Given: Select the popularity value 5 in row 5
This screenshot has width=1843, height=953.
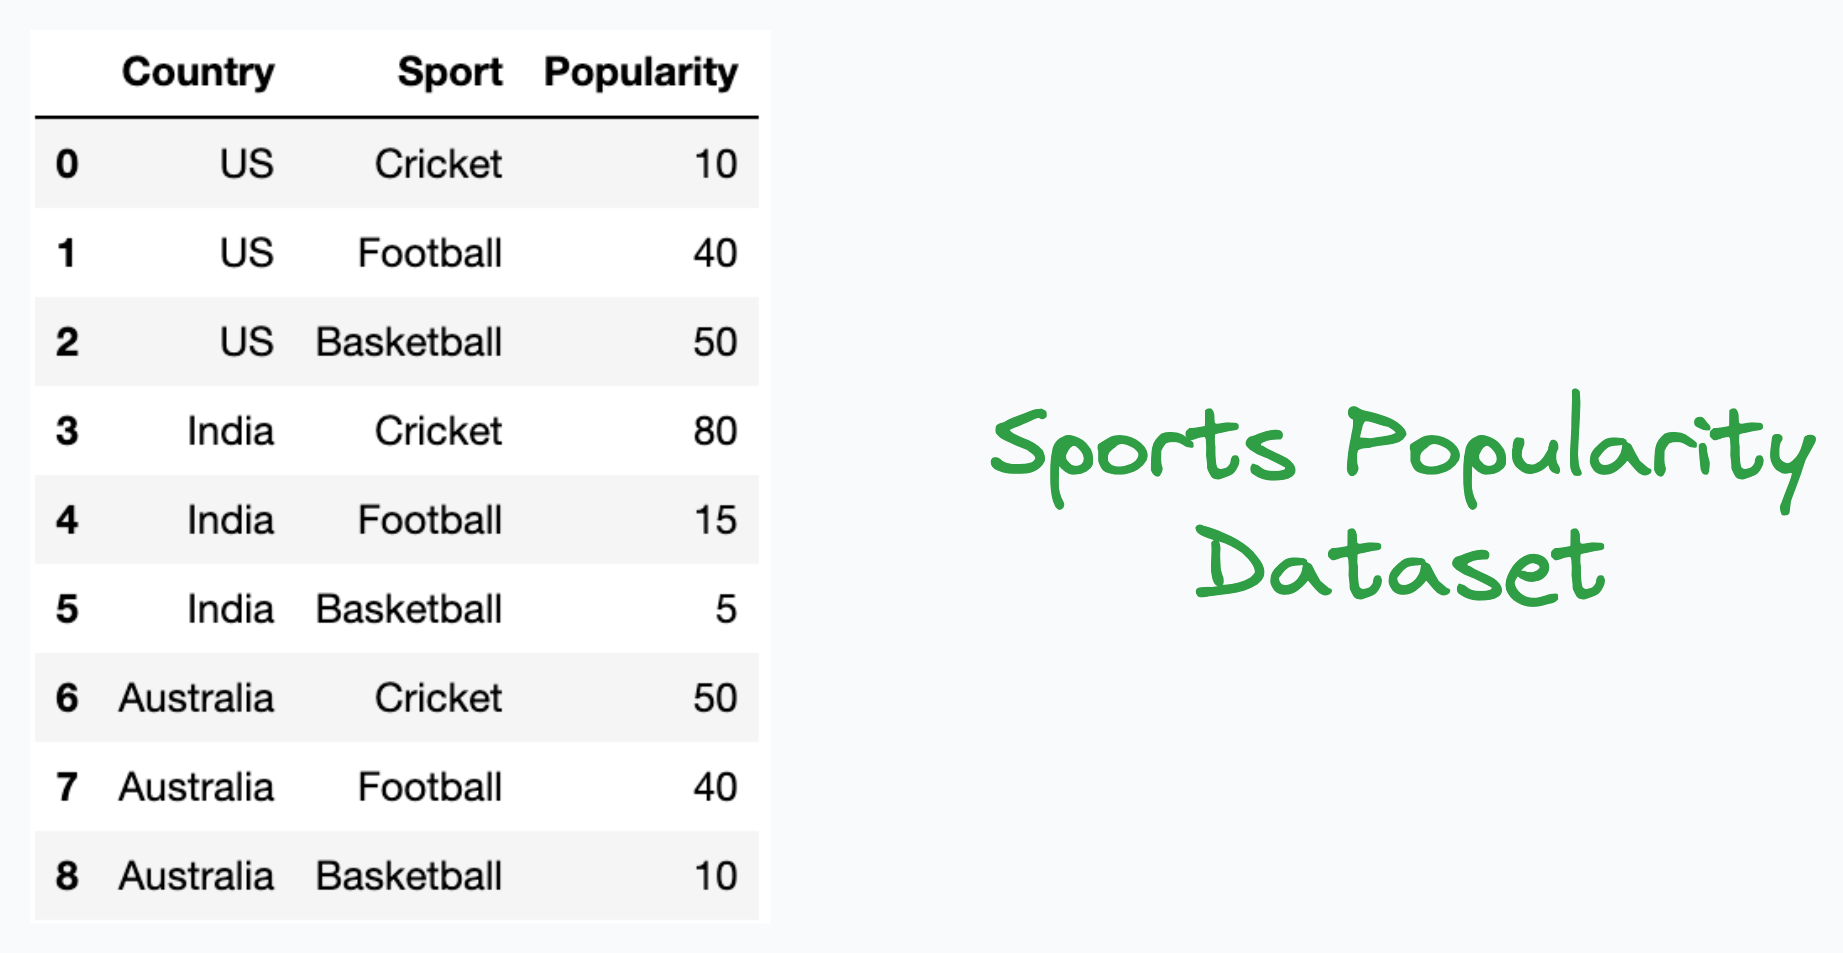Looking at the screenshot, I should pos(726,609).
